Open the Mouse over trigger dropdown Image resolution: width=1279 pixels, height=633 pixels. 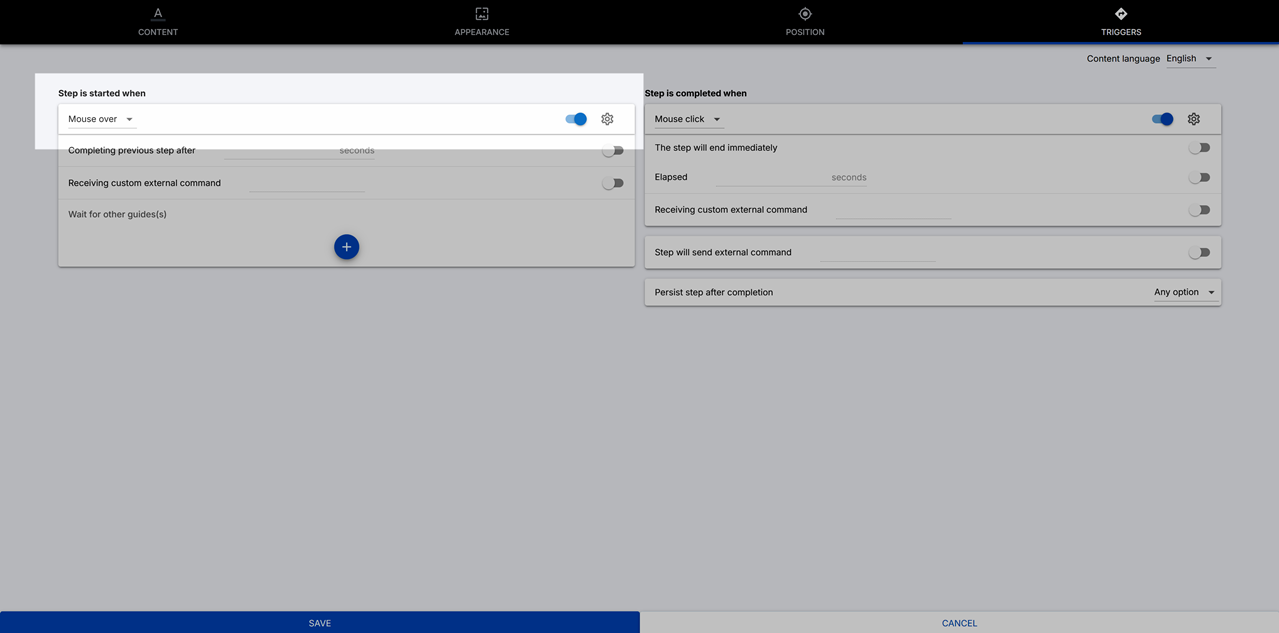101,119
